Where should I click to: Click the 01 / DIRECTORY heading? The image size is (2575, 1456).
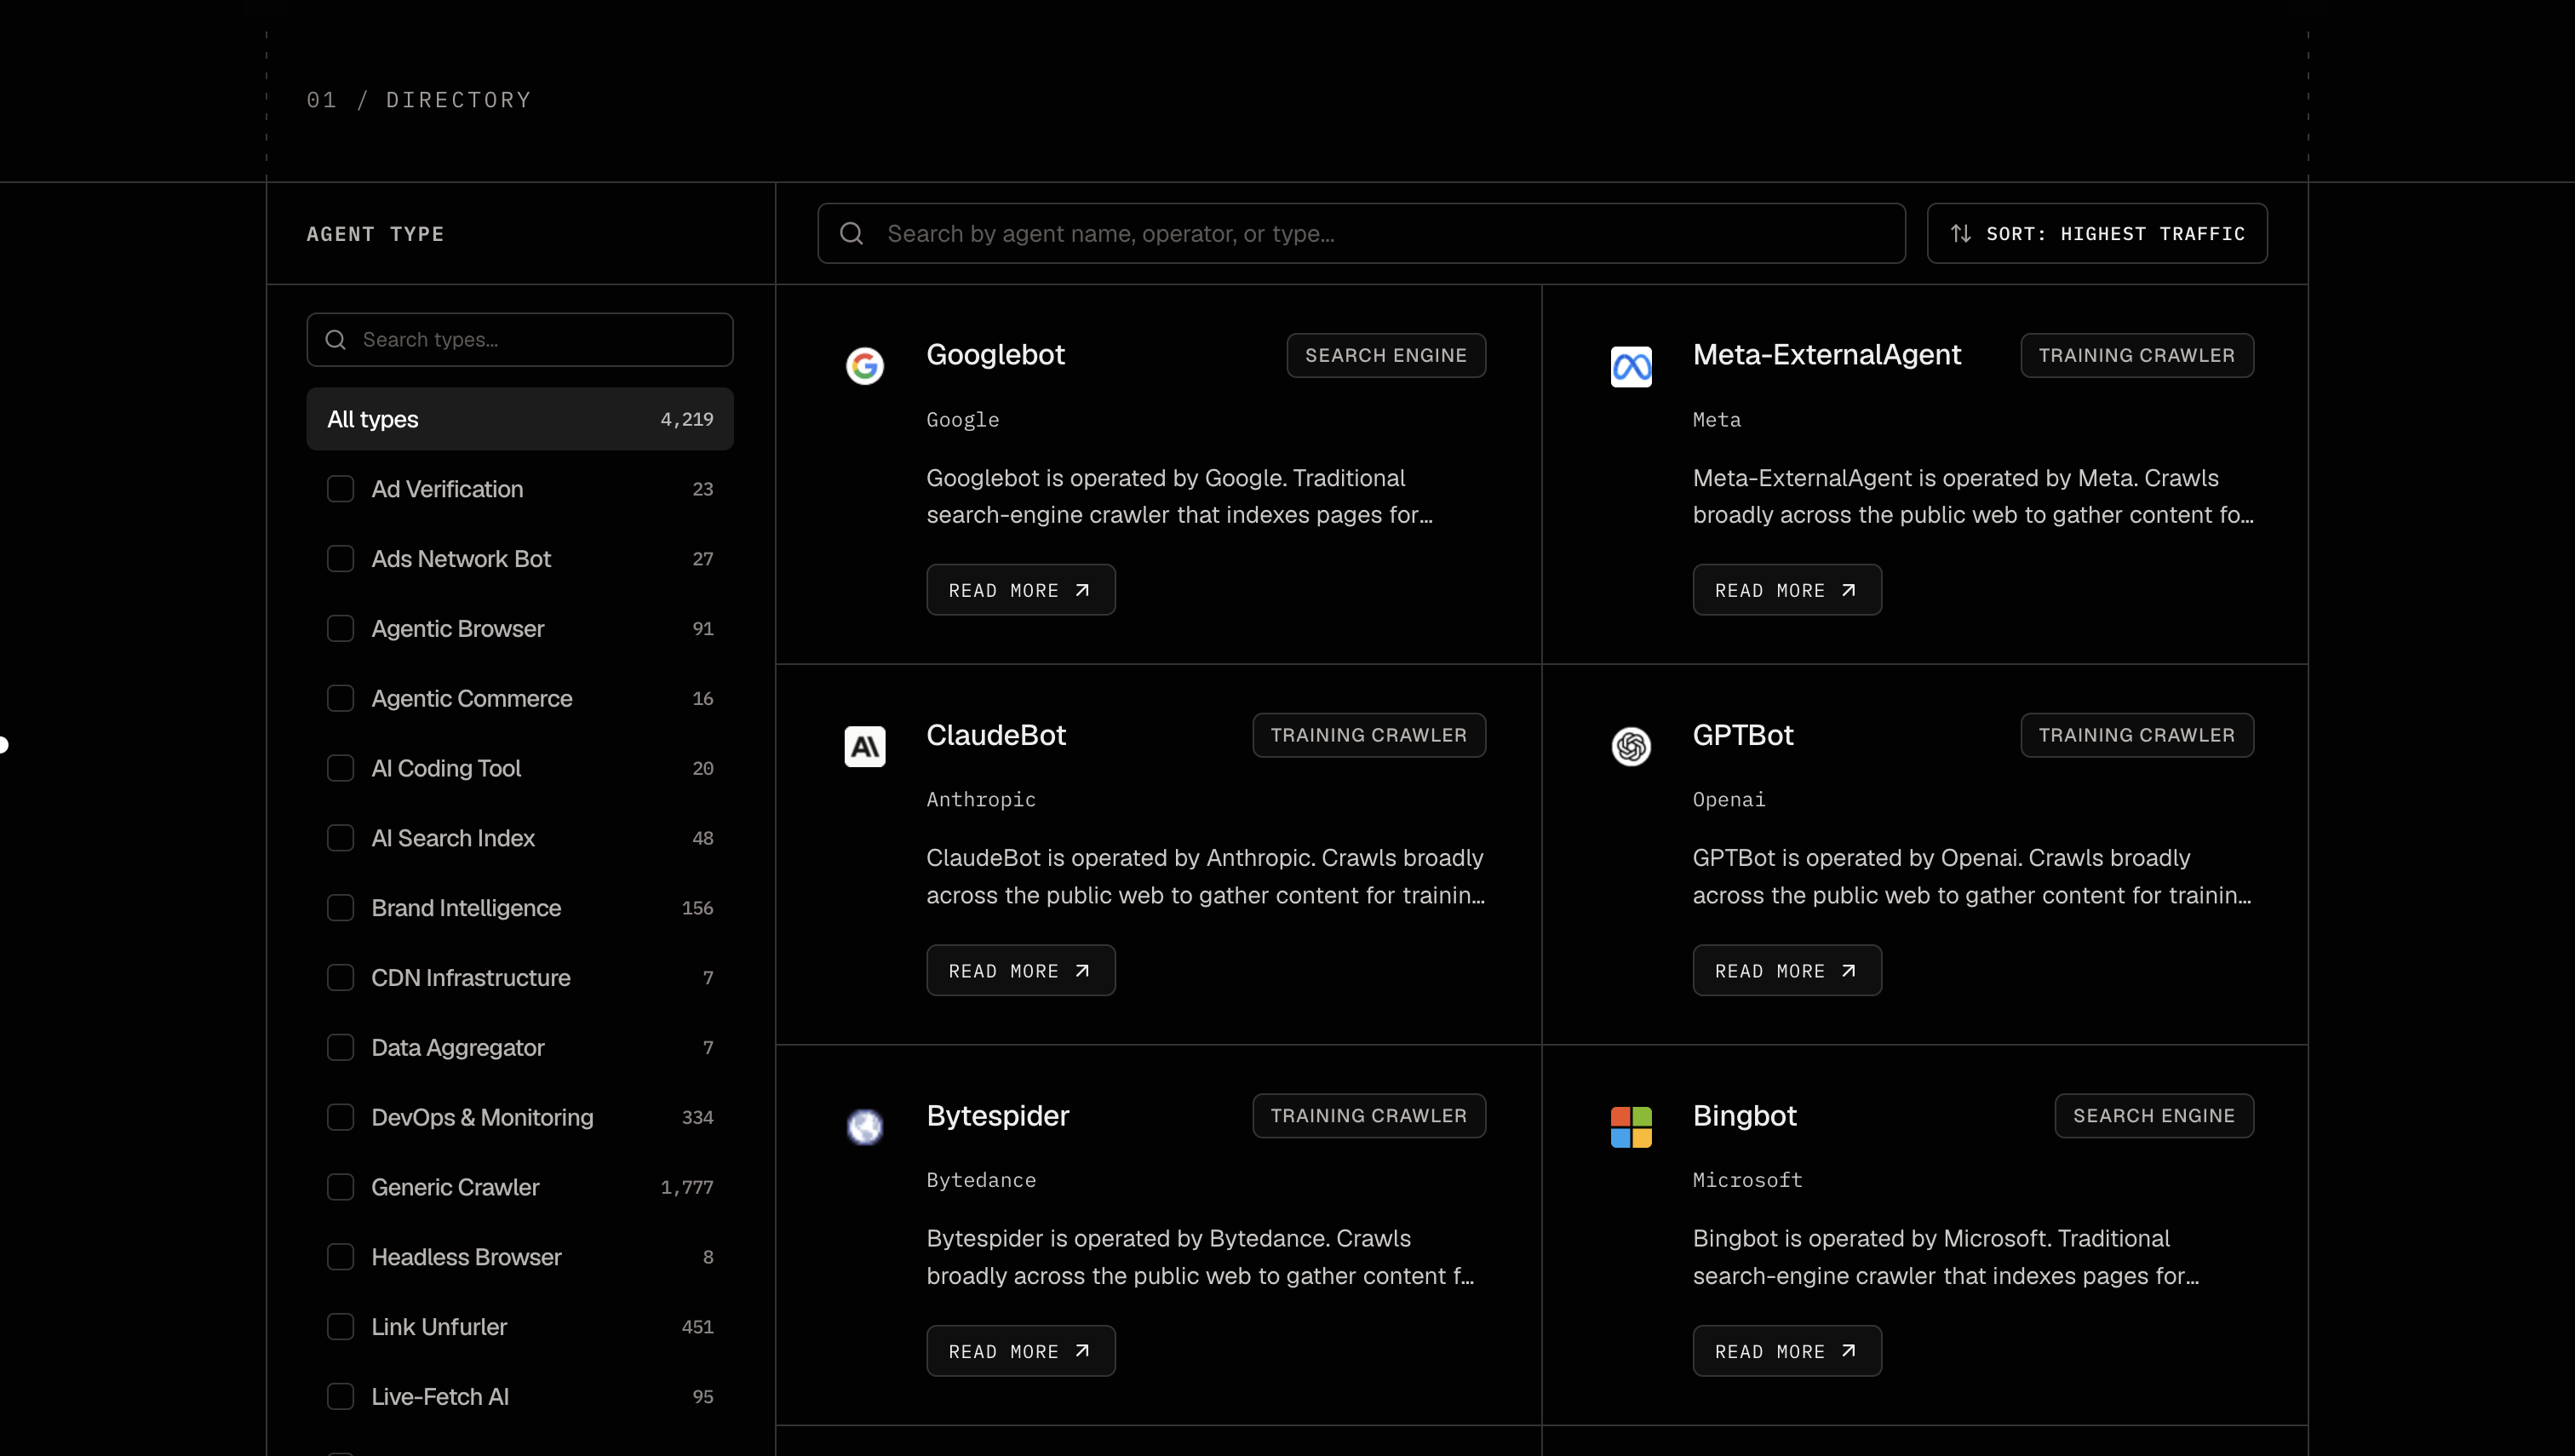tap(419, 100)
